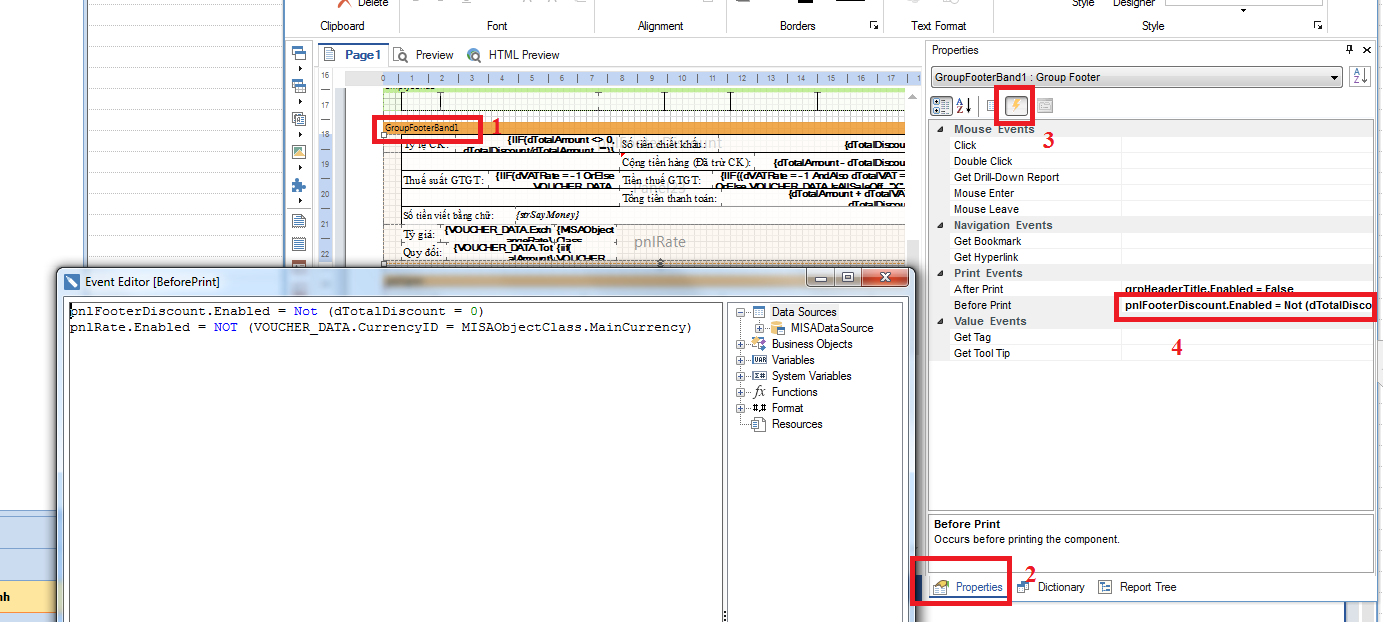The height and width of the screenshot is (622, 1383).
Task: Select the pnlRate panel on report canvas
Action: pos(660,242)
